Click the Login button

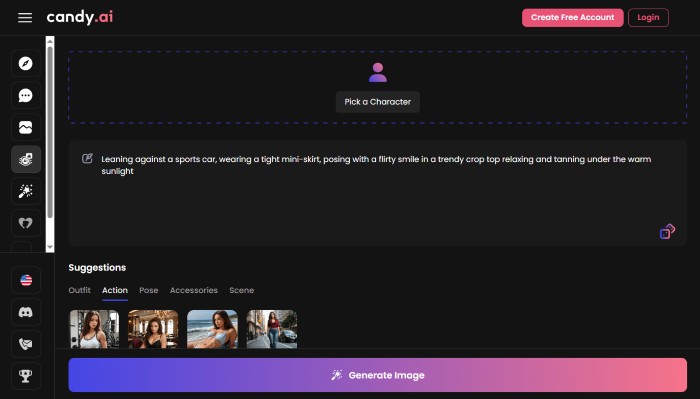coord(648,17)
